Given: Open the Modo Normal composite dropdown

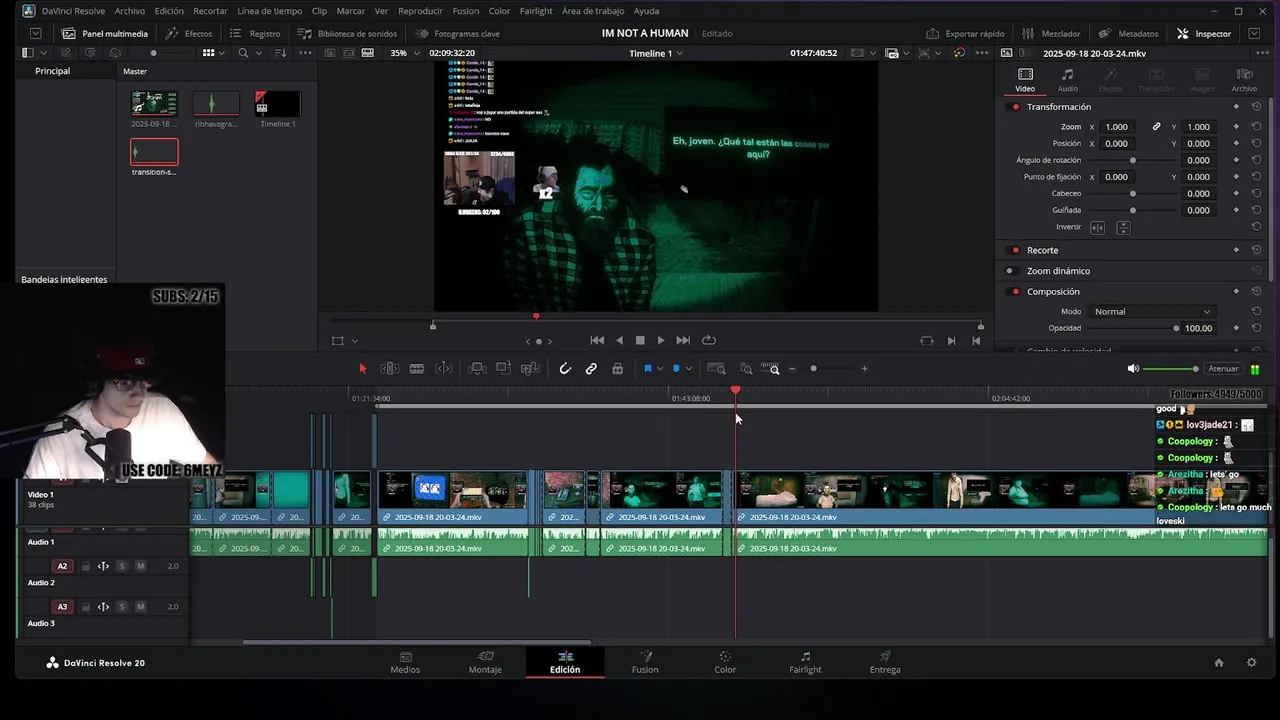Looking at the screenshot, I should pos(1151,312).
